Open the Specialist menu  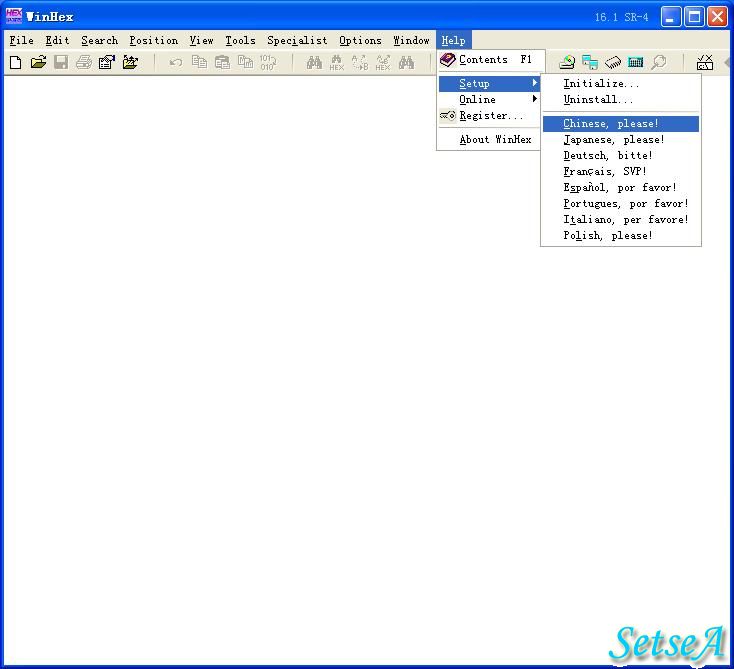pos(297,41)
